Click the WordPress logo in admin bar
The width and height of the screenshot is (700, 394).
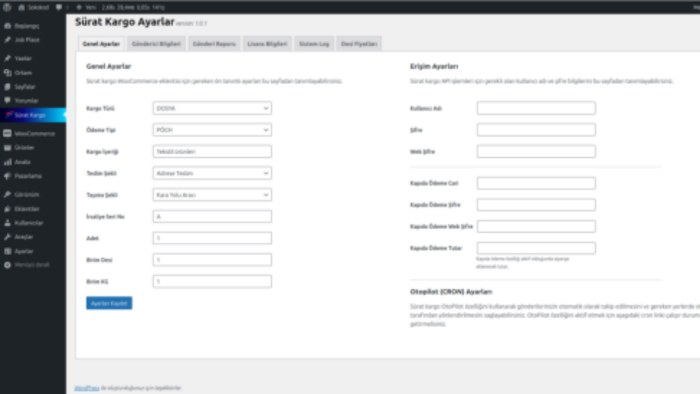(x=7, y=7)
